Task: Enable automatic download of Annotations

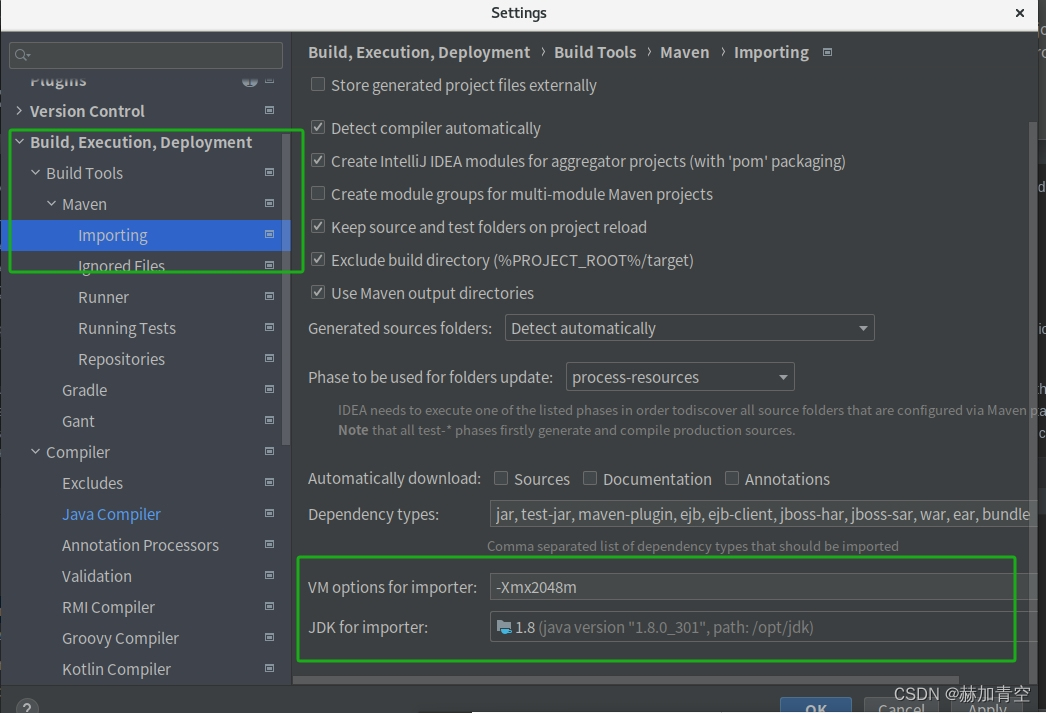Action: [x=732, y=478]
